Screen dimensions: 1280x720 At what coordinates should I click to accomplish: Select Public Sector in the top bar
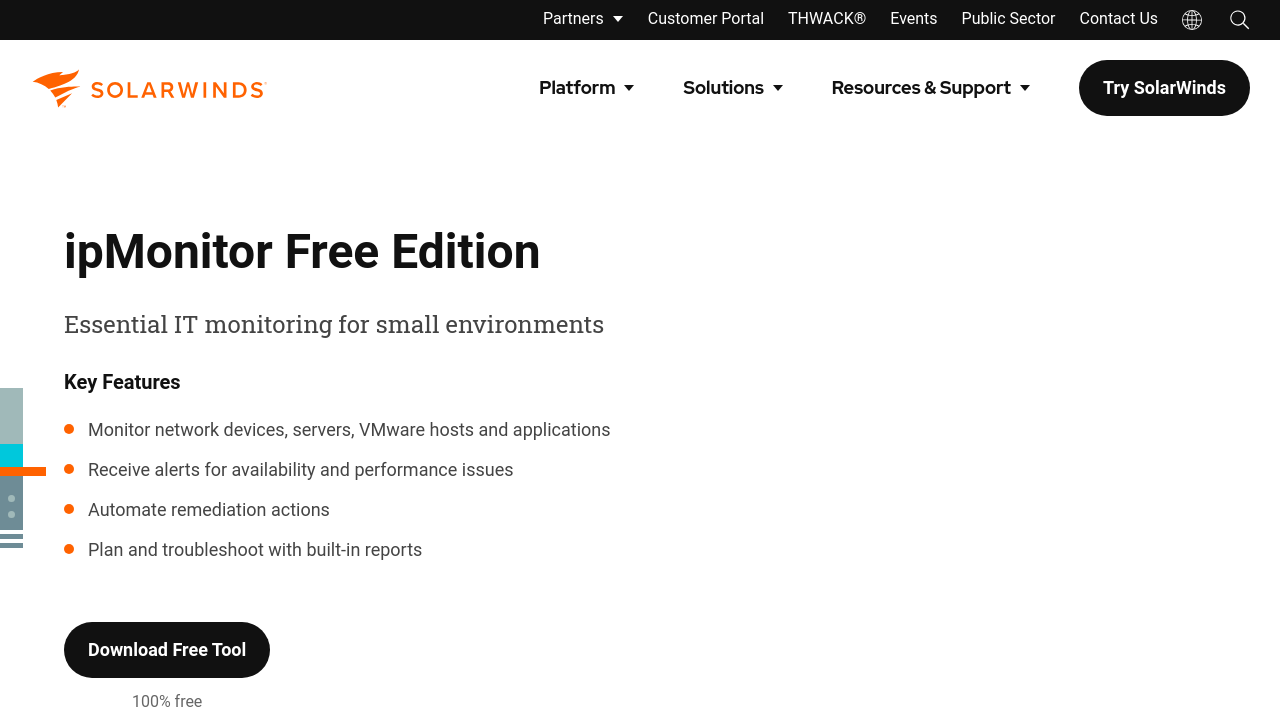point(1008,19)
